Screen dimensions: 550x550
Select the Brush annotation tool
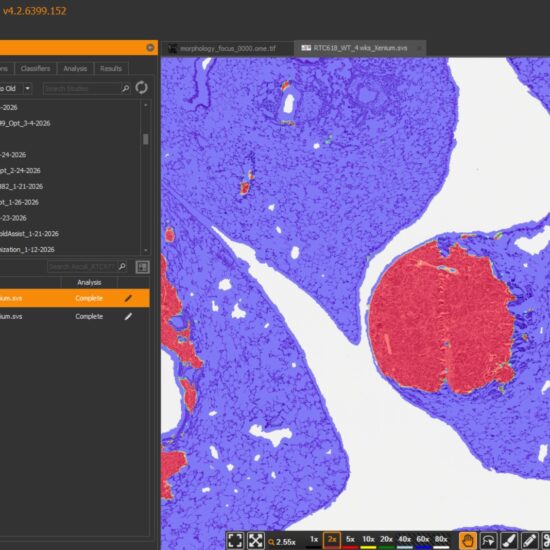point(509,541)
